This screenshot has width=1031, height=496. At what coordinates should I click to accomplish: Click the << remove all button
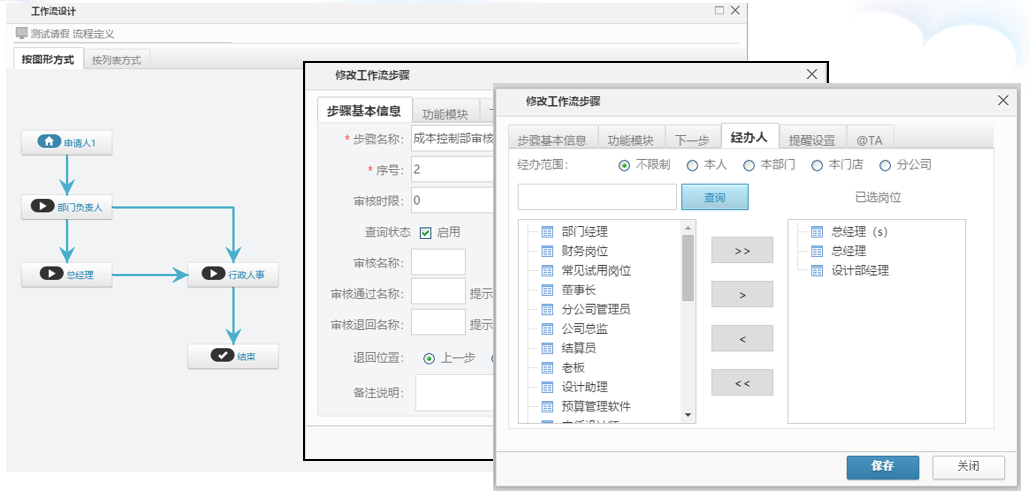pos(742,383)
